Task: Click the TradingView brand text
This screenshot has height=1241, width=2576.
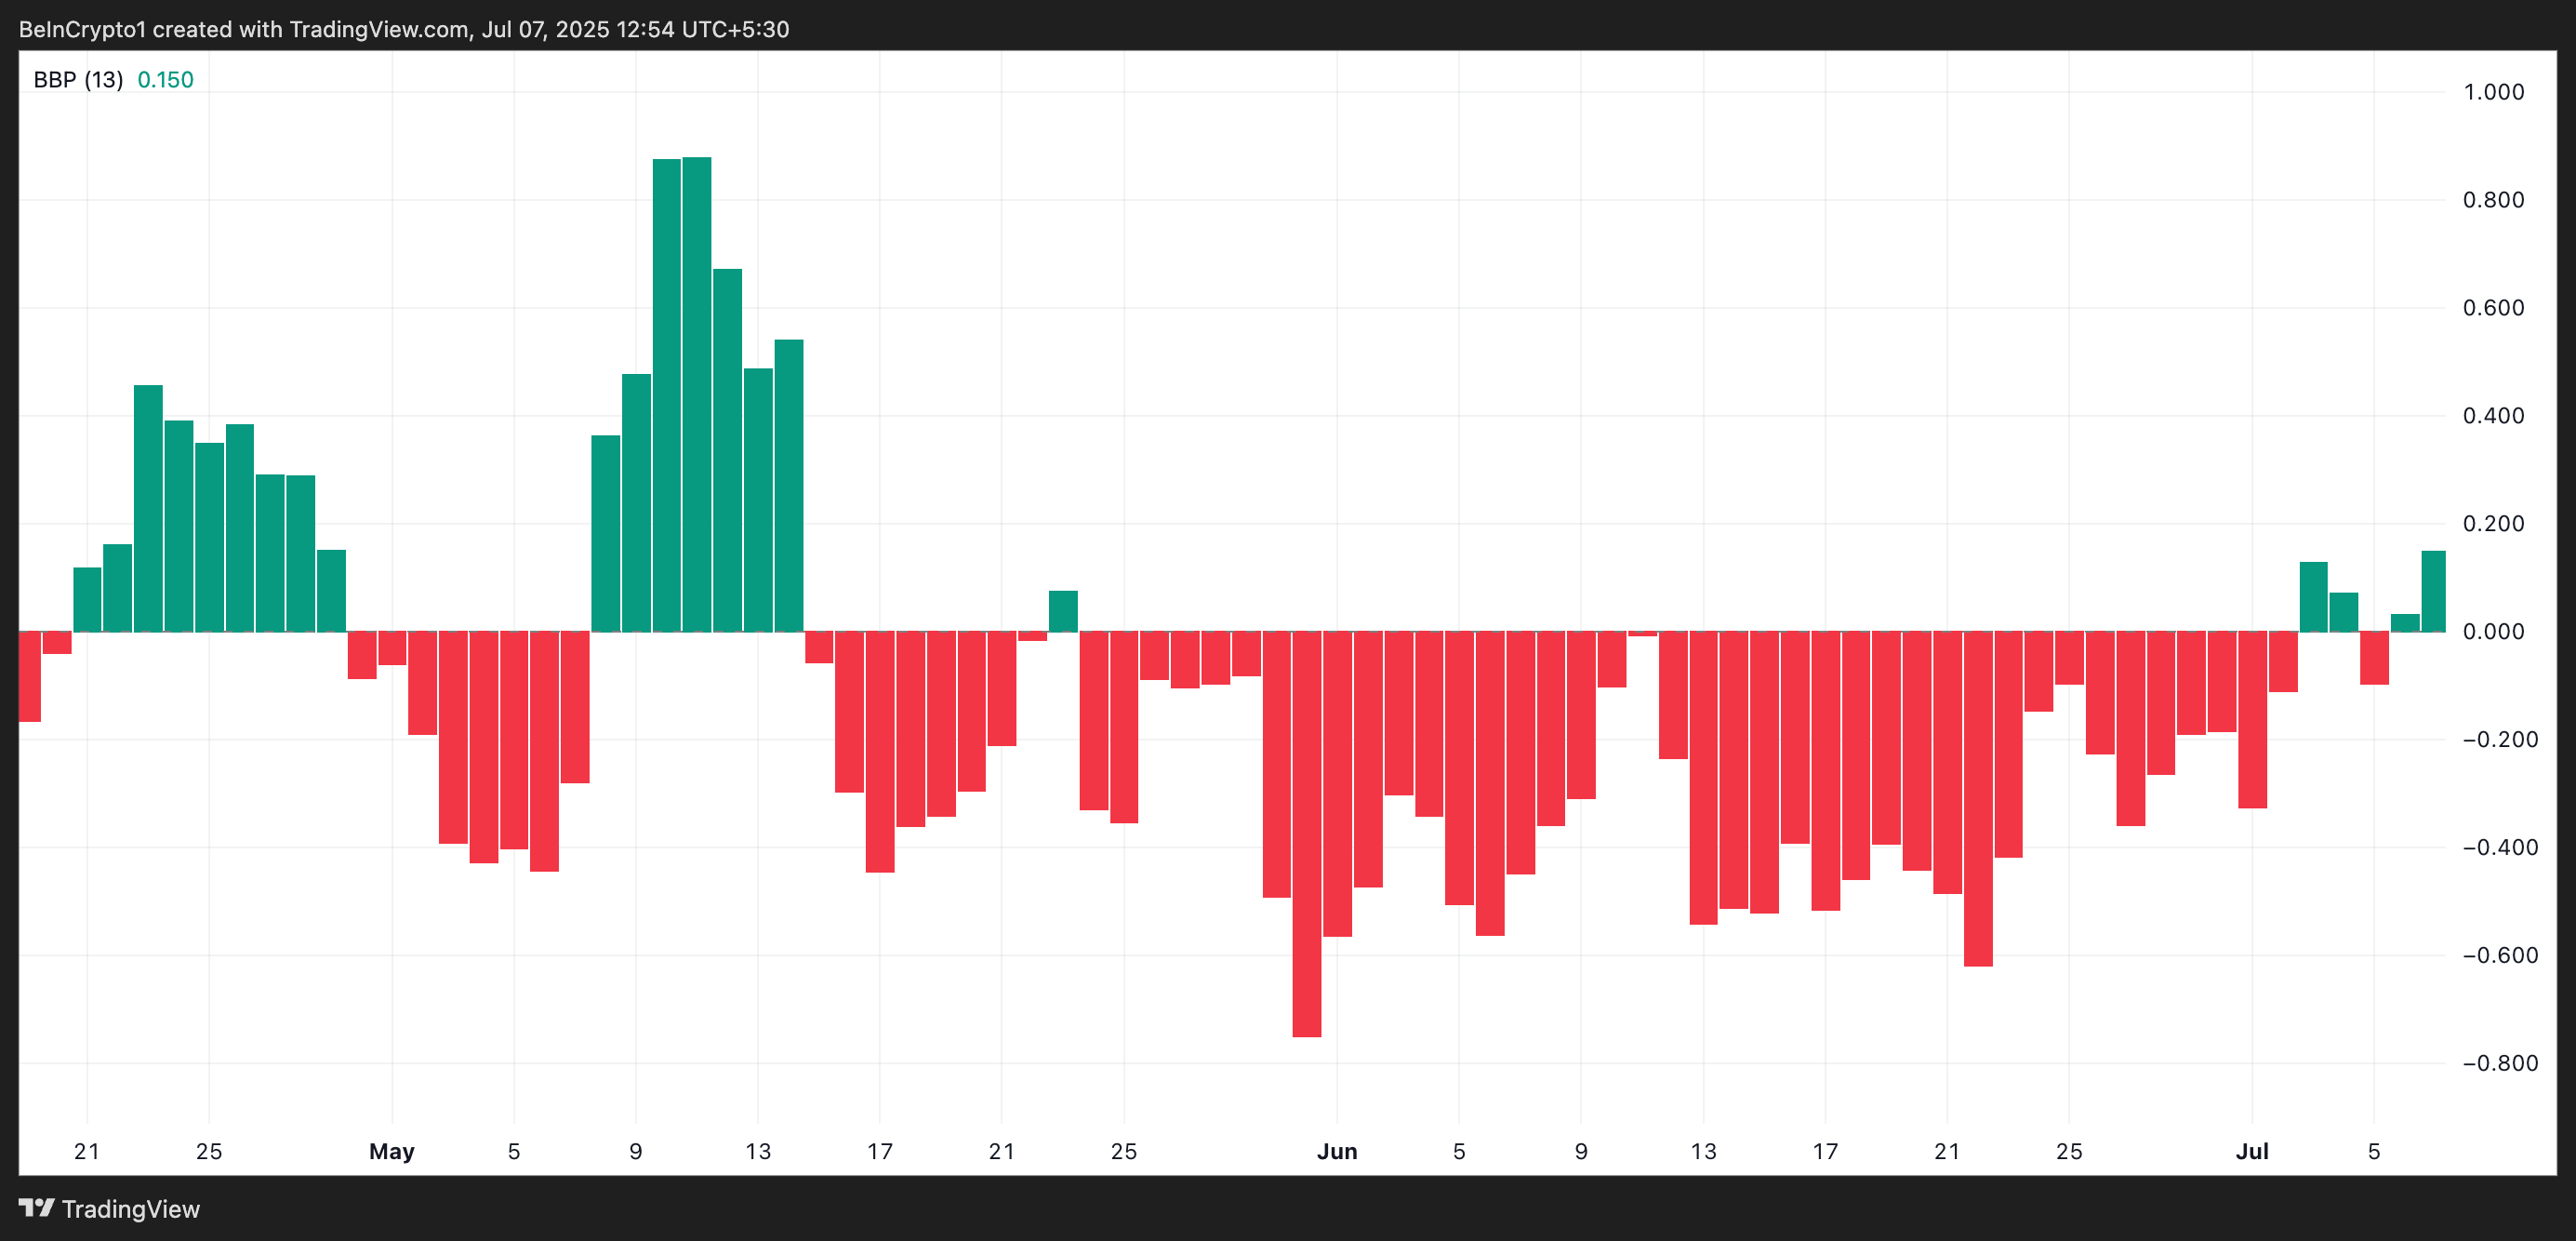Action: pos(130,1209)
